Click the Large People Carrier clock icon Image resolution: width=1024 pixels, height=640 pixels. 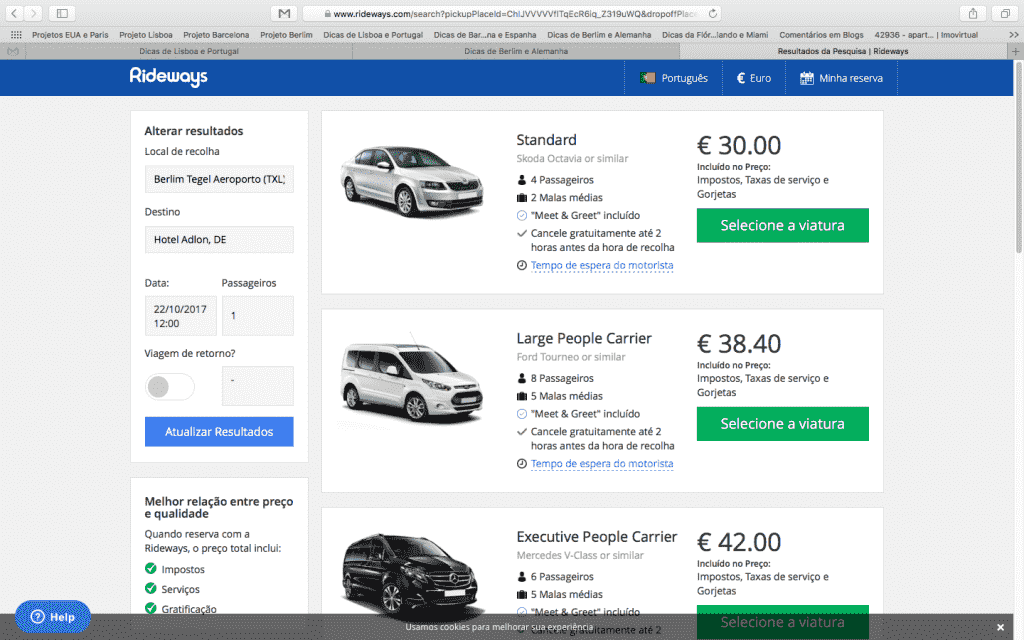(x=522, y=464)
